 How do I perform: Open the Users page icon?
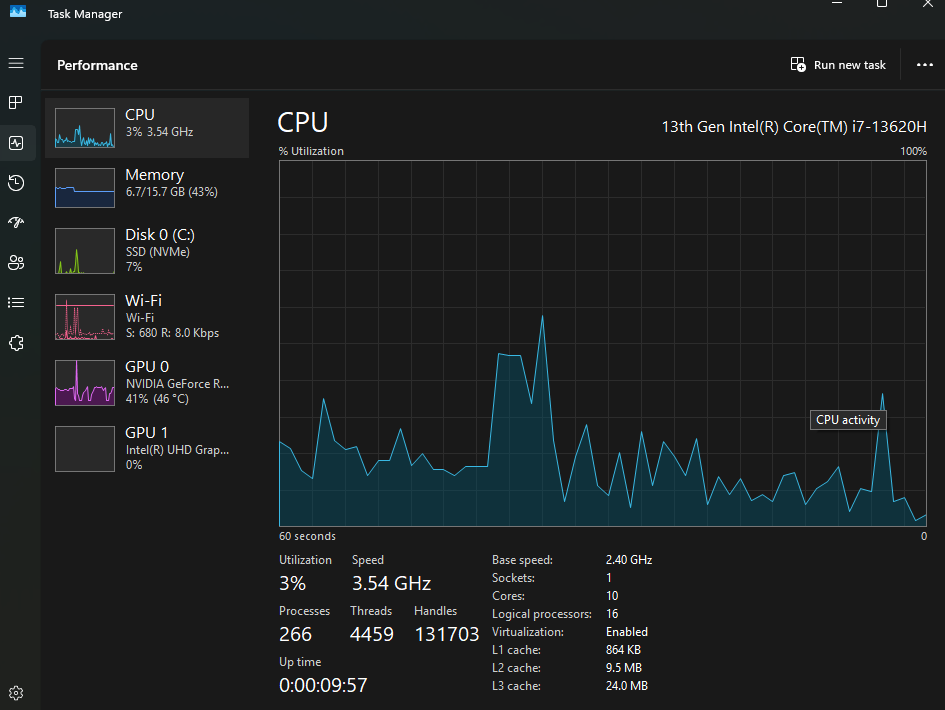pyautogui.click(x=16, y=263)
